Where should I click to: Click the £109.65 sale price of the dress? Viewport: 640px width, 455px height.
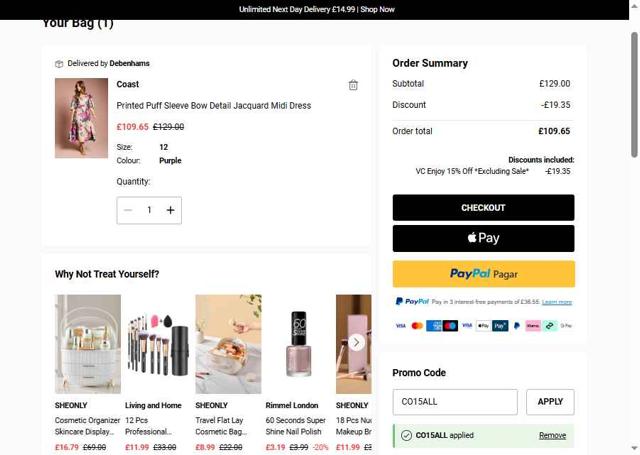tap(133, 127)
